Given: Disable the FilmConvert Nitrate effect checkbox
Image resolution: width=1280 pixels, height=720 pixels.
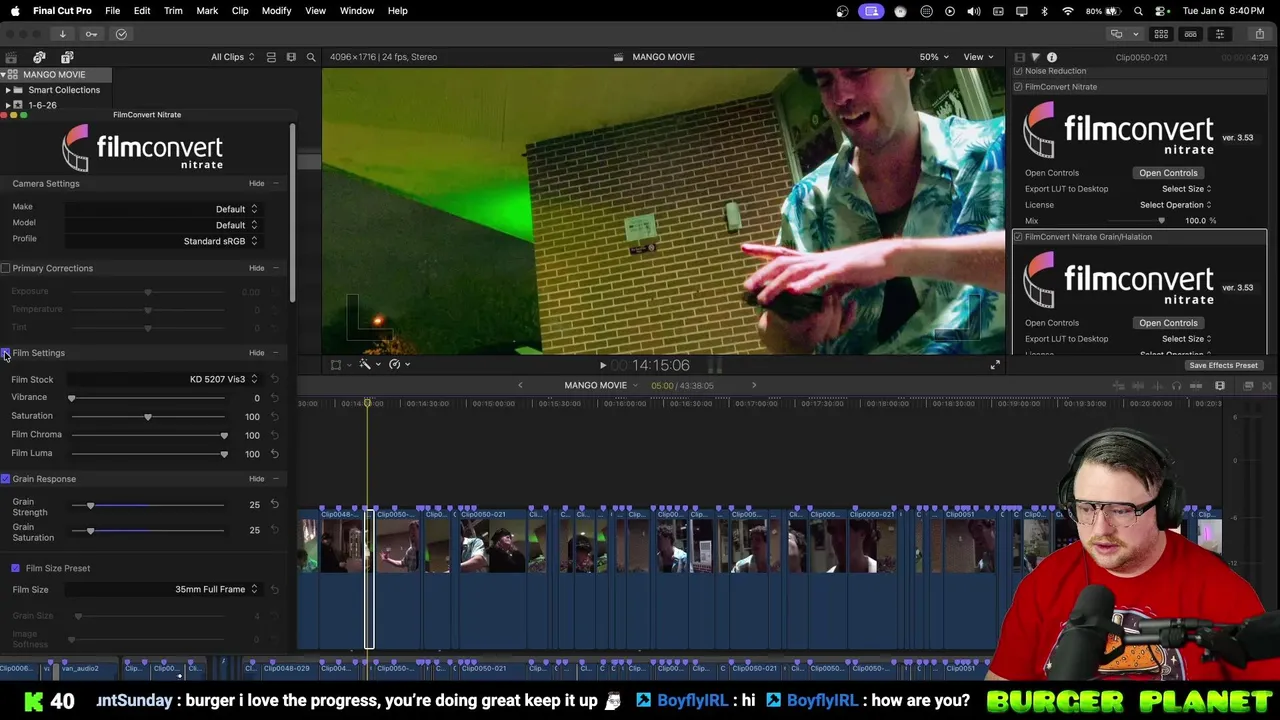Looking at the screenshot, I should click(1018, 87).
